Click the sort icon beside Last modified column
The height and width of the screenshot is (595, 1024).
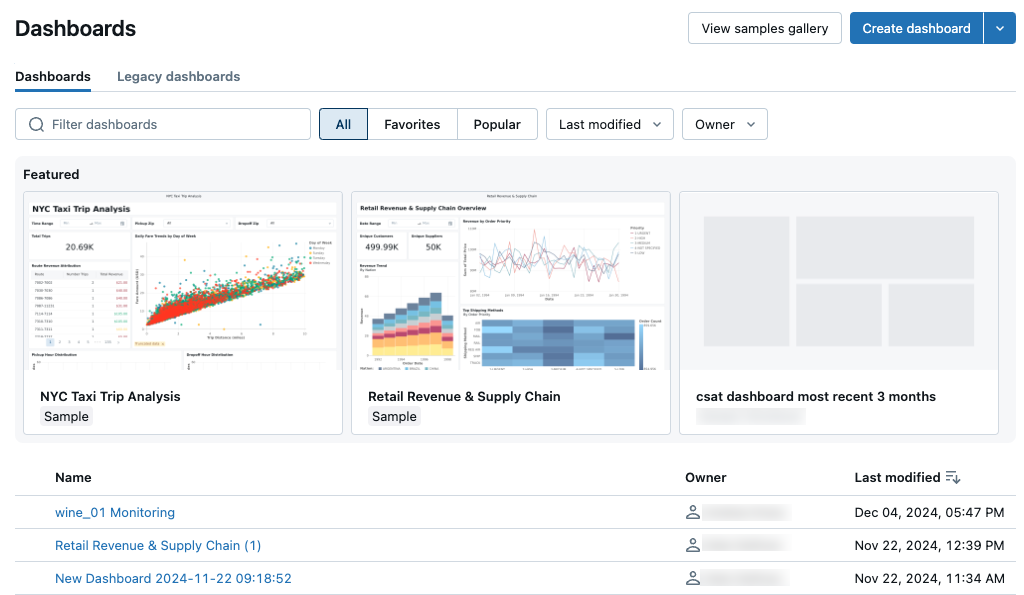coord(952,478)
